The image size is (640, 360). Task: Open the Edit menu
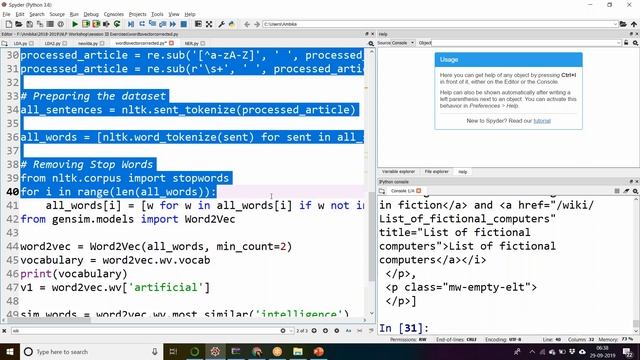pos(20,14)
